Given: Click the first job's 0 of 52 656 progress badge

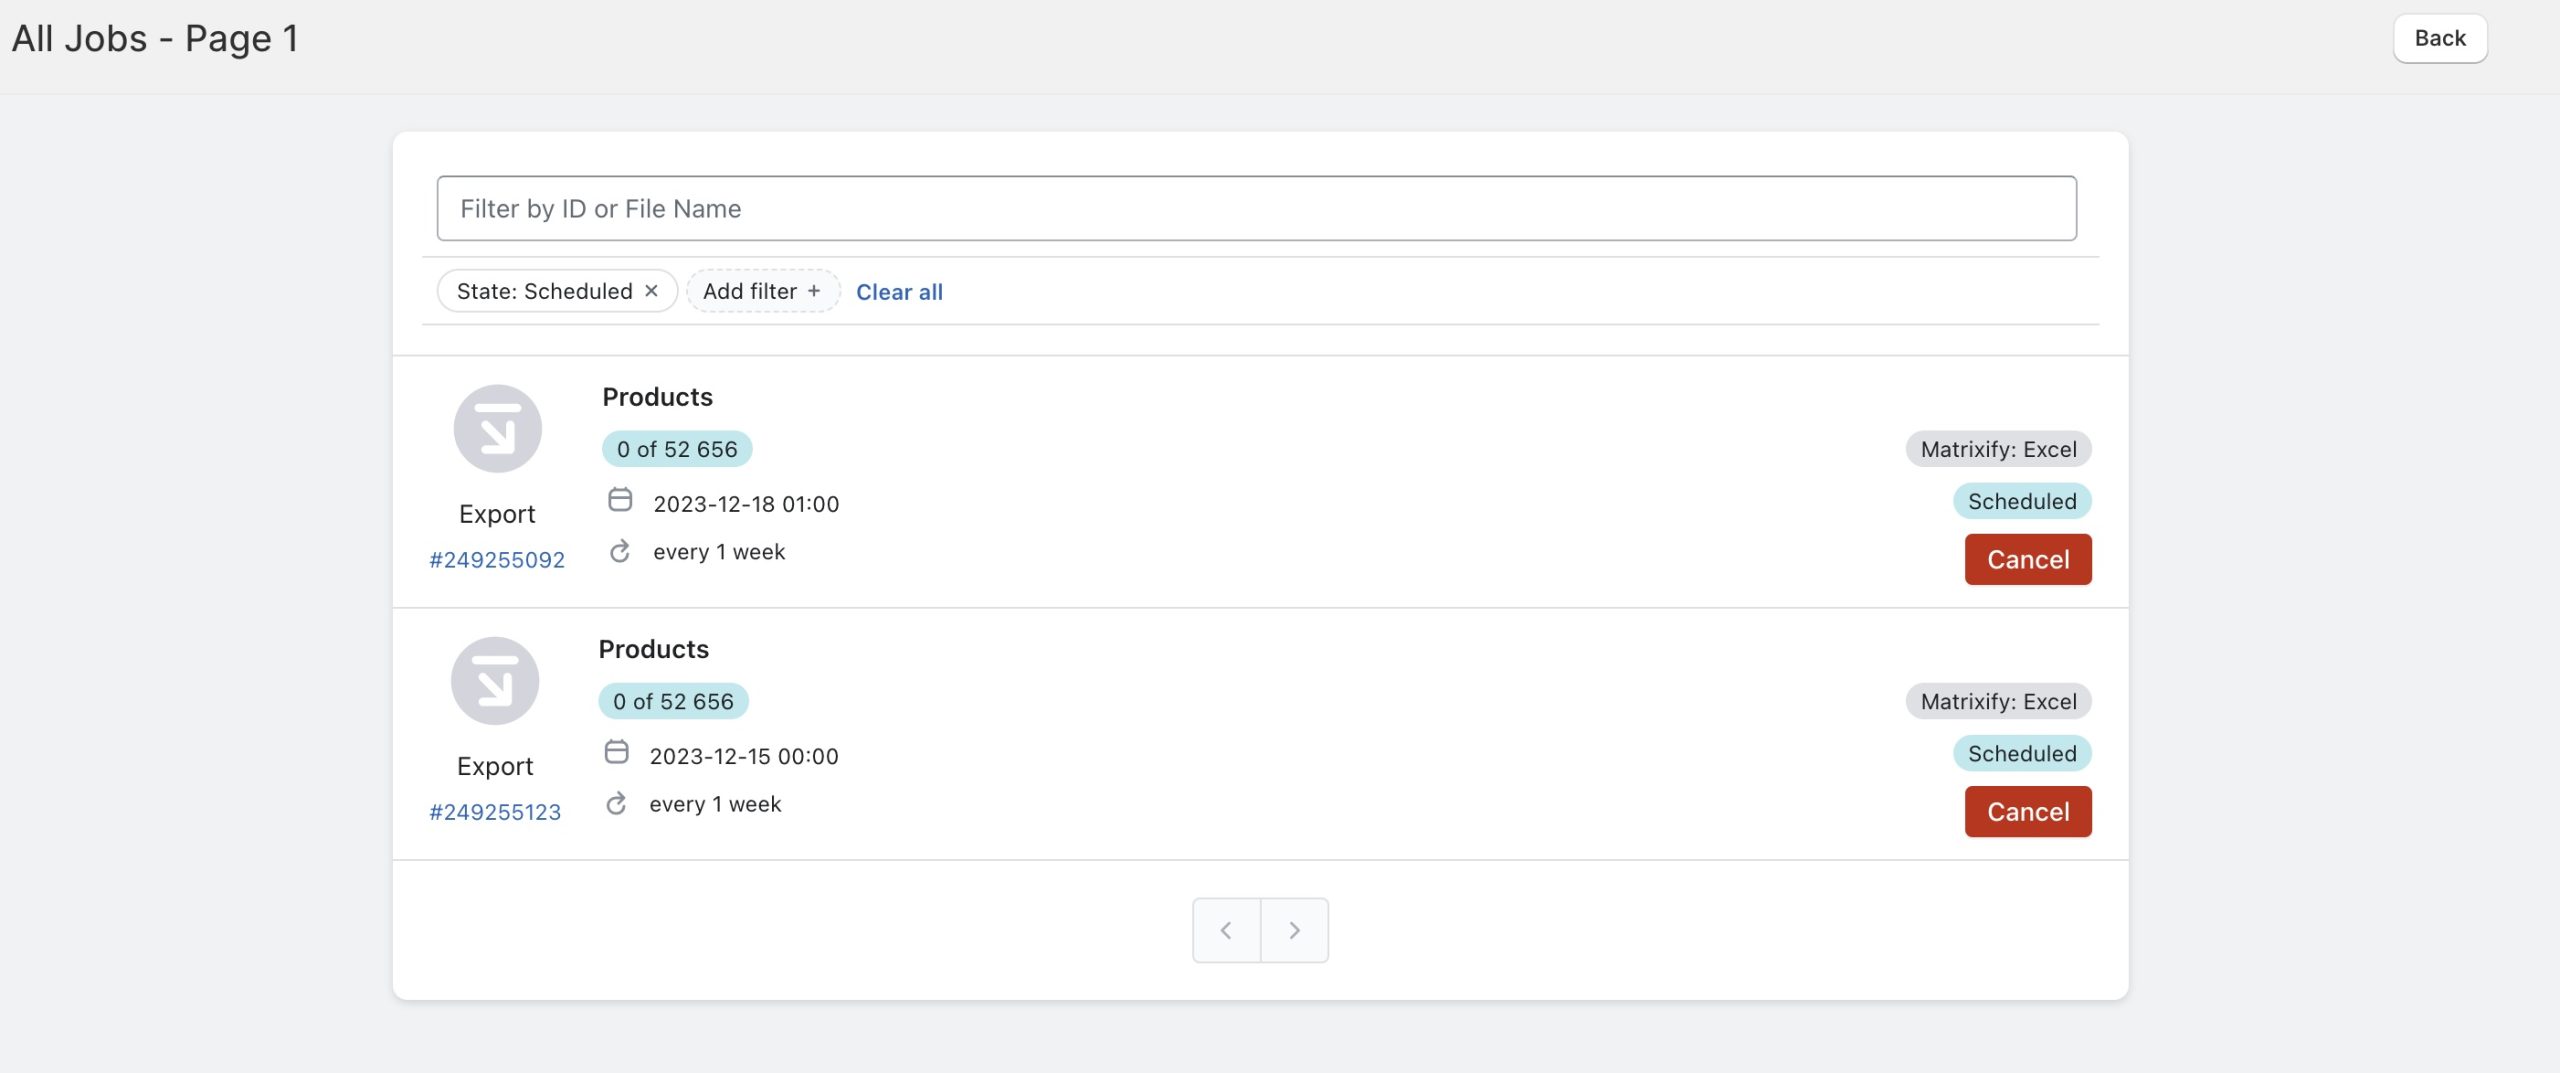Looking at the screenshot, I should (677, 449).
